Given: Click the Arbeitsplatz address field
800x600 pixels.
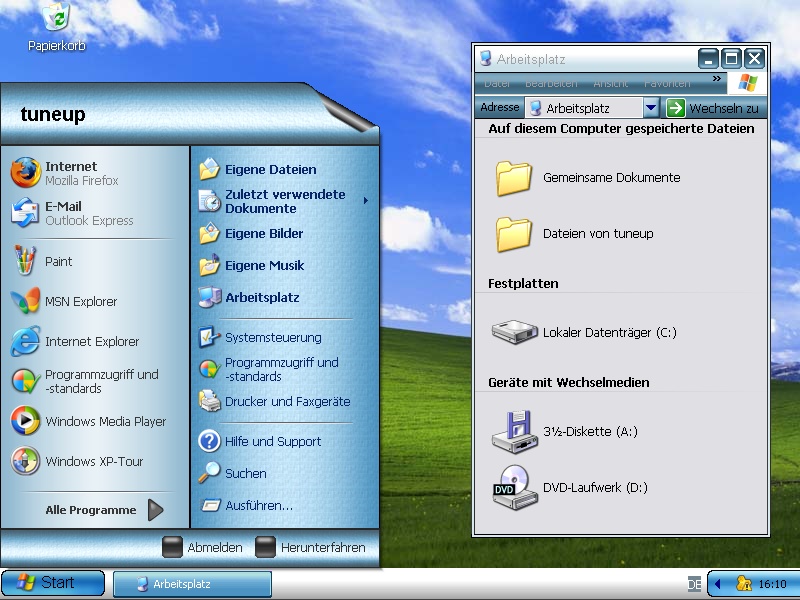Looking at the screenshot, I should pos(584,108).
